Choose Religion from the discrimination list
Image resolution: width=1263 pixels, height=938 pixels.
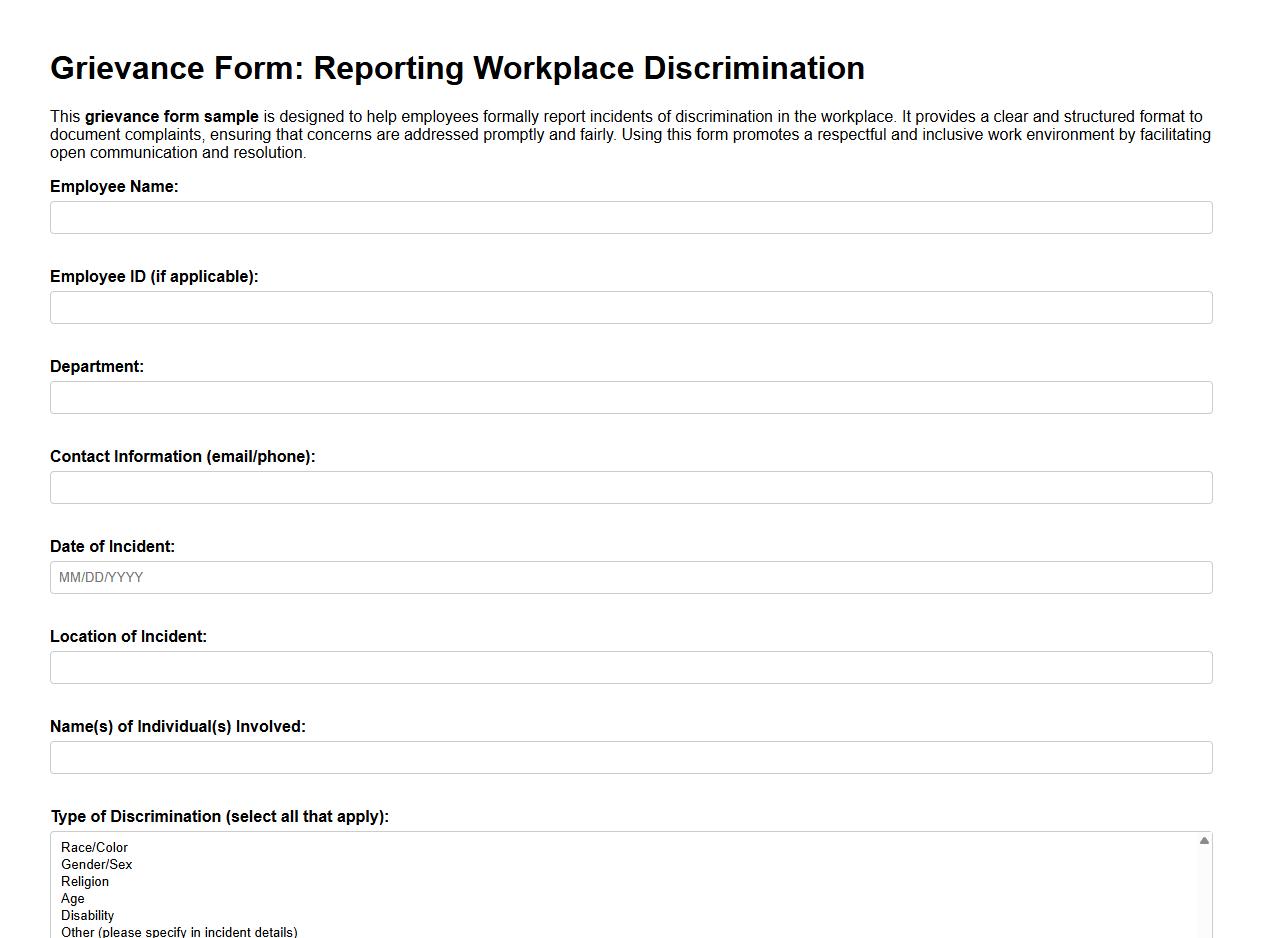85,881
